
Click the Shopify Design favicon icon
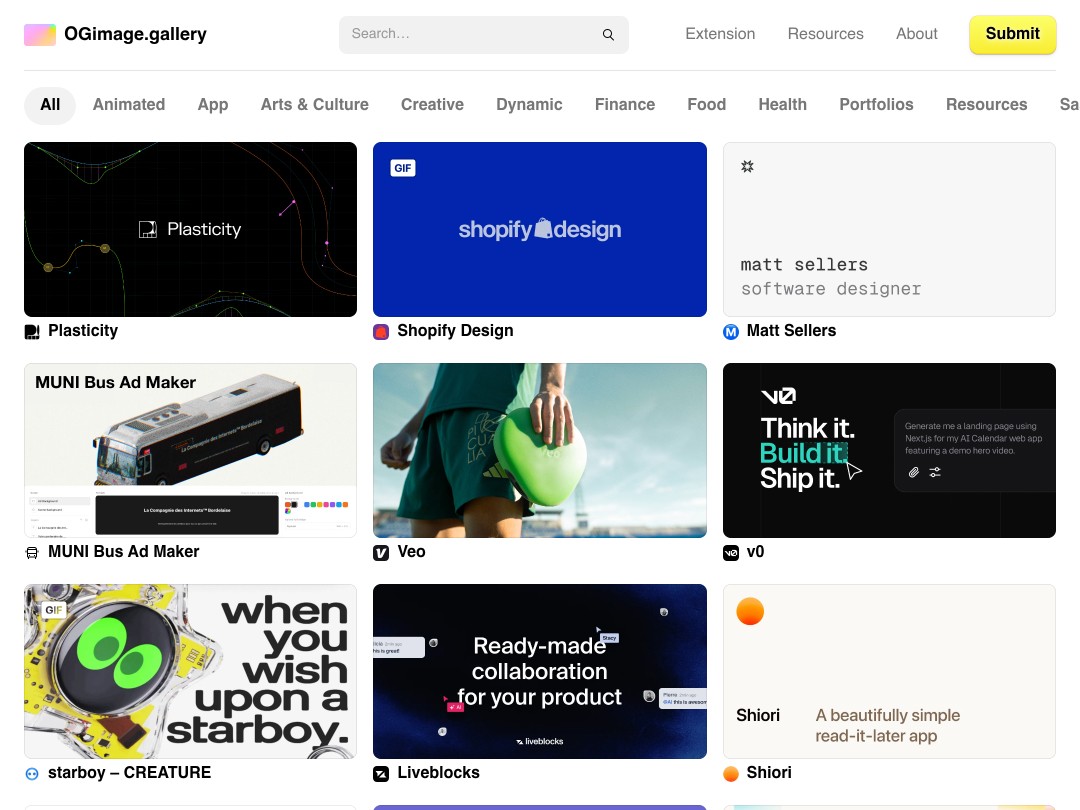coord(381,332)
